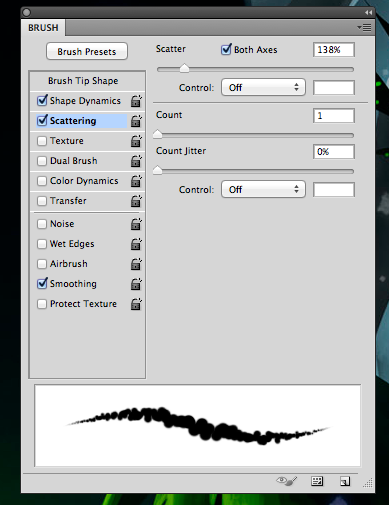Select the Scattering options row label

point(73,121)
